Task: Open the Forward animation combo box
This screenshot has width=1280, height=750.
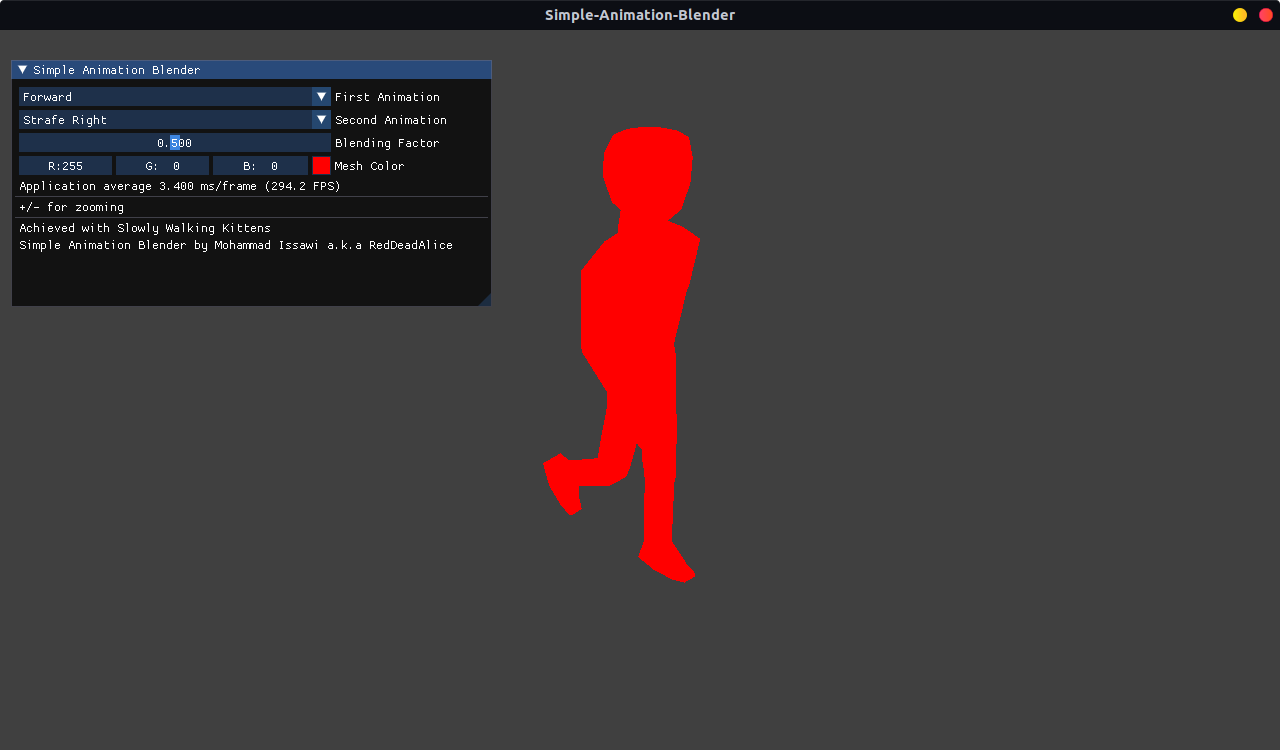Action: (165, 97)
